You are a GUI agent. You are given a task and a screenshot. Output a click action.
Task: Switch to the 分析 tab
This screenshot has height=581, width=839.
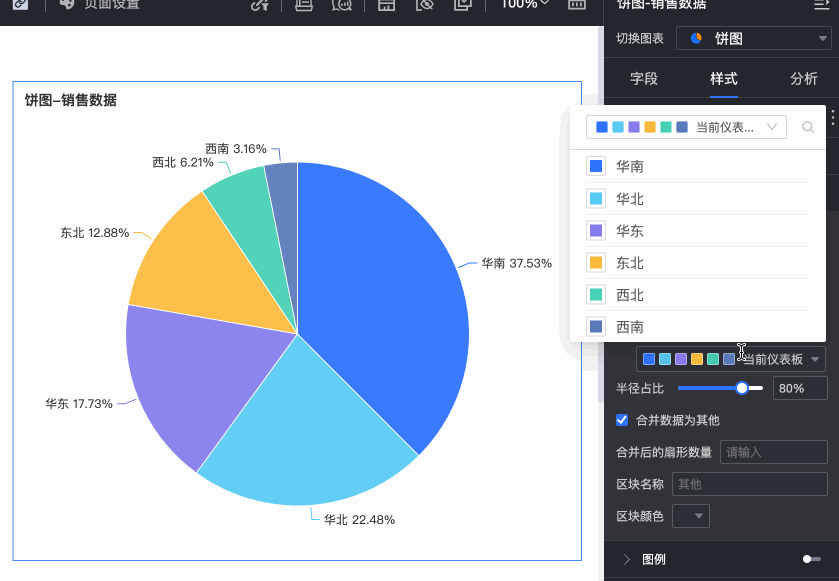803,79
